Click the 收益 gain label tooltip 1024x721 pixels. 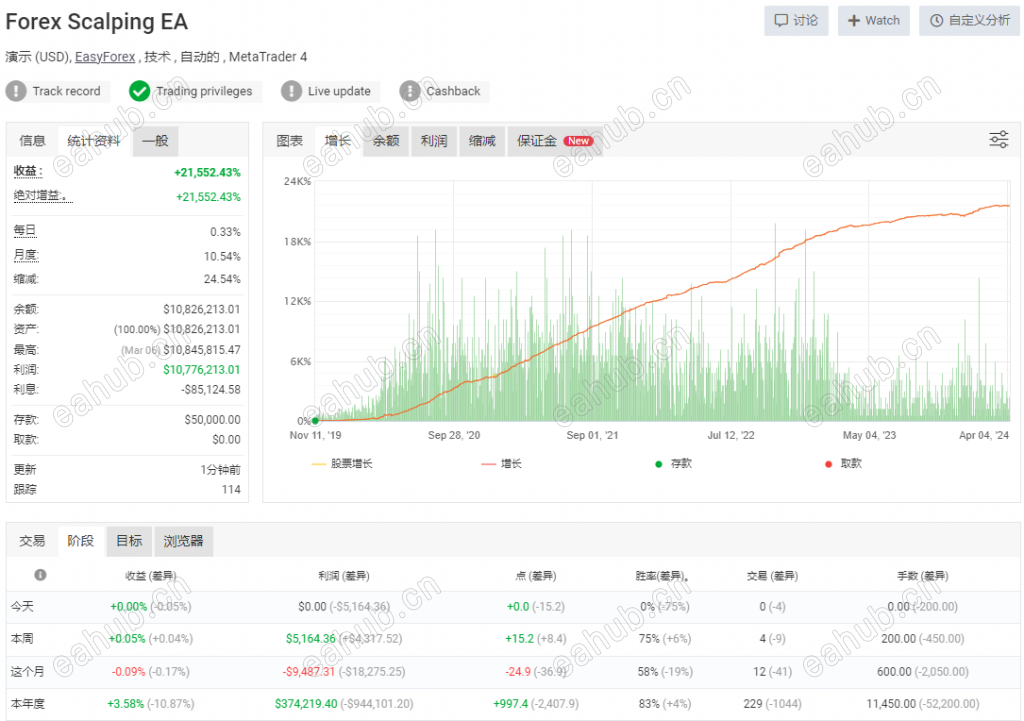(28, 172)
